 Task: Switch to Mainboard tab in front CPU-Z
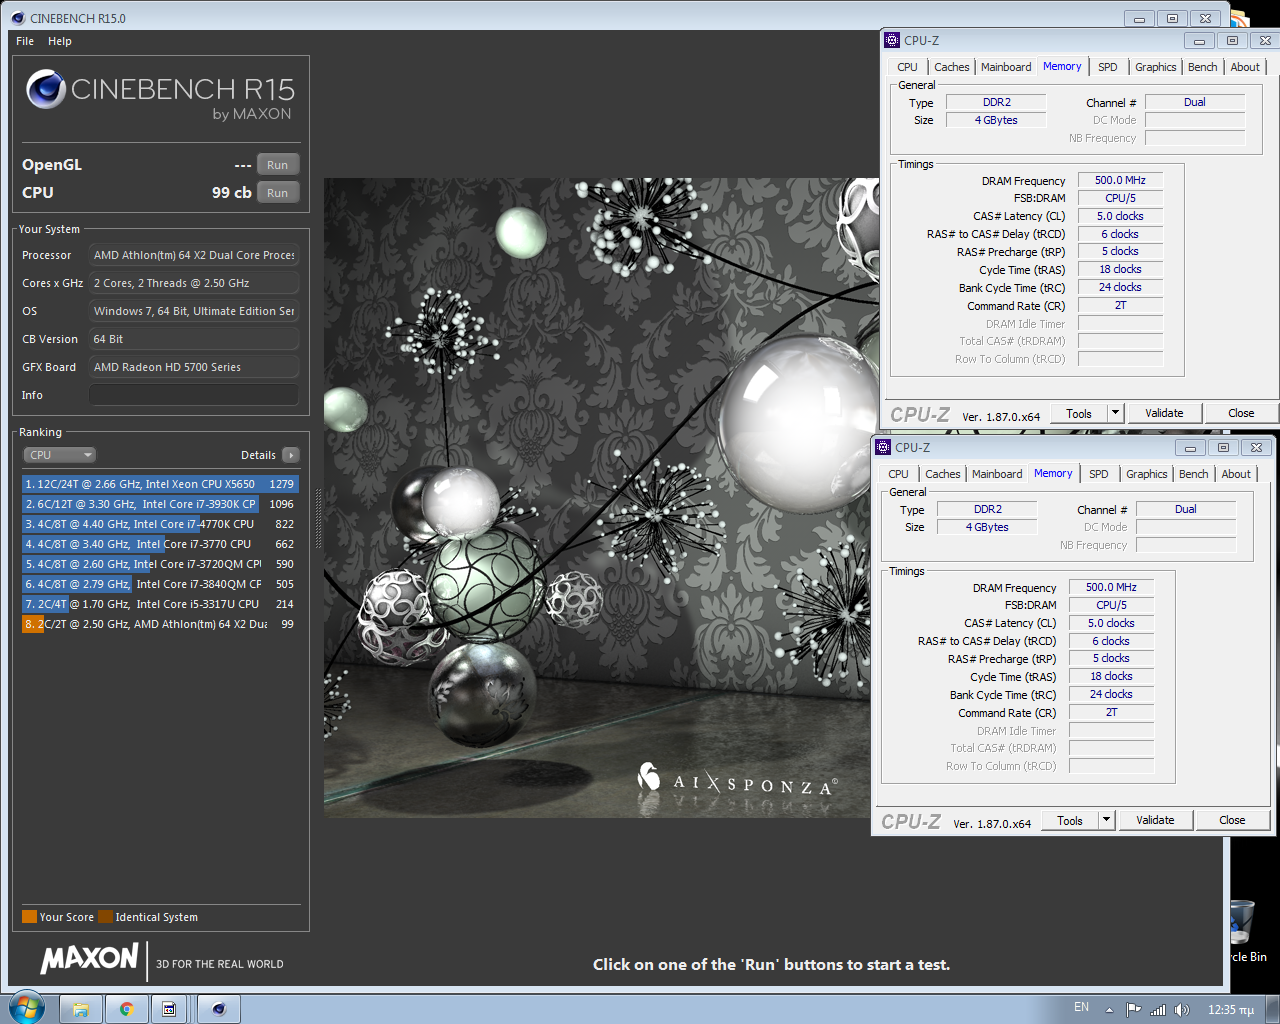click(x=997, y=474)
